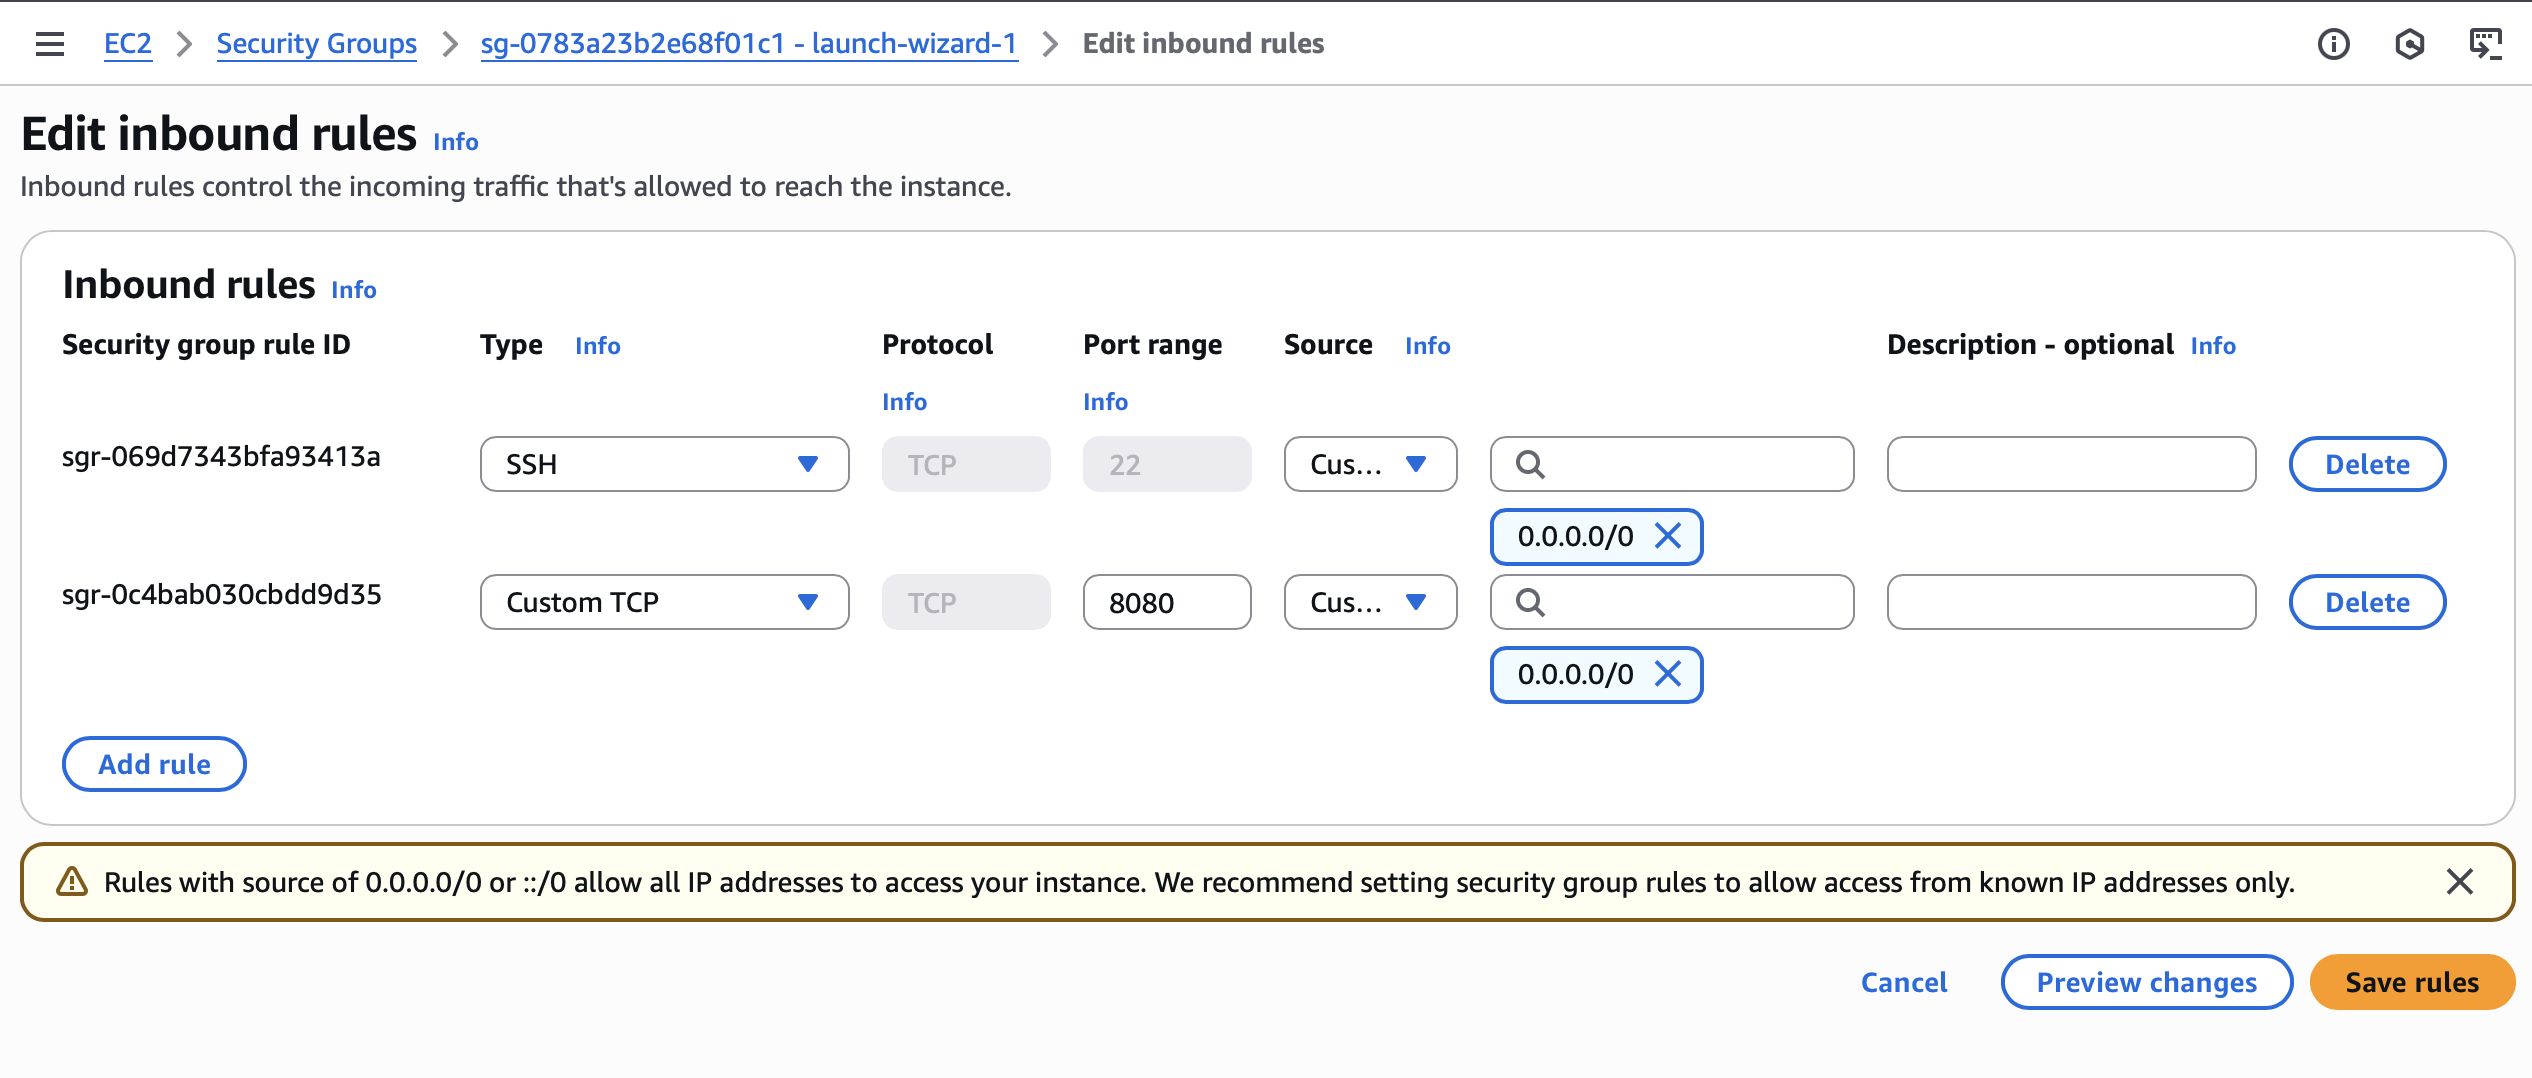Delete the SSH inbound rule
Image resolution: width=2532 pixels, height=1078 pixels.
tap(2367, 464)
